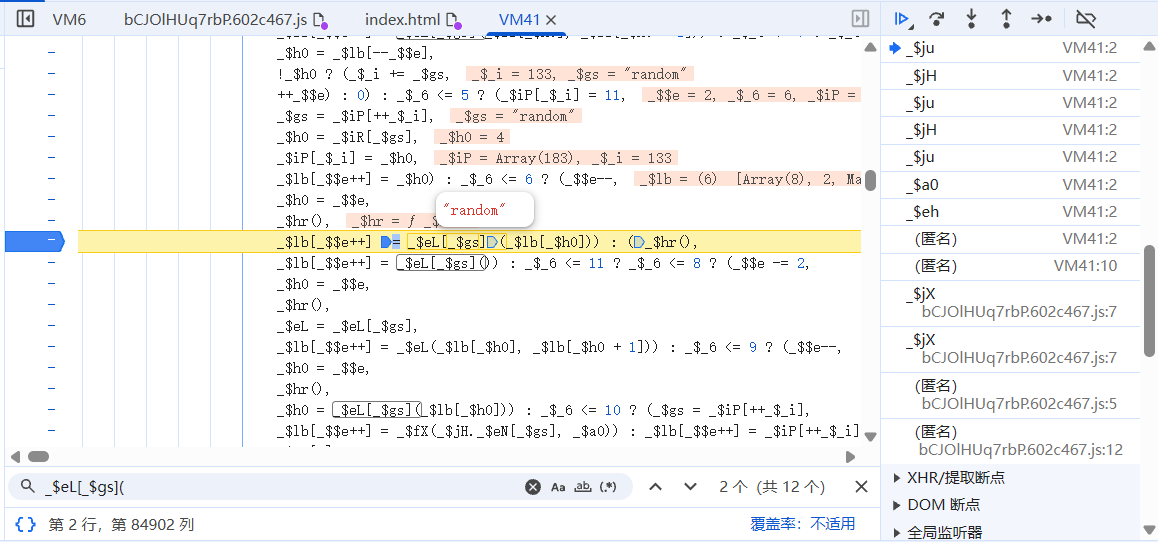Toggle match case (Aa) in search

[558, 487]
